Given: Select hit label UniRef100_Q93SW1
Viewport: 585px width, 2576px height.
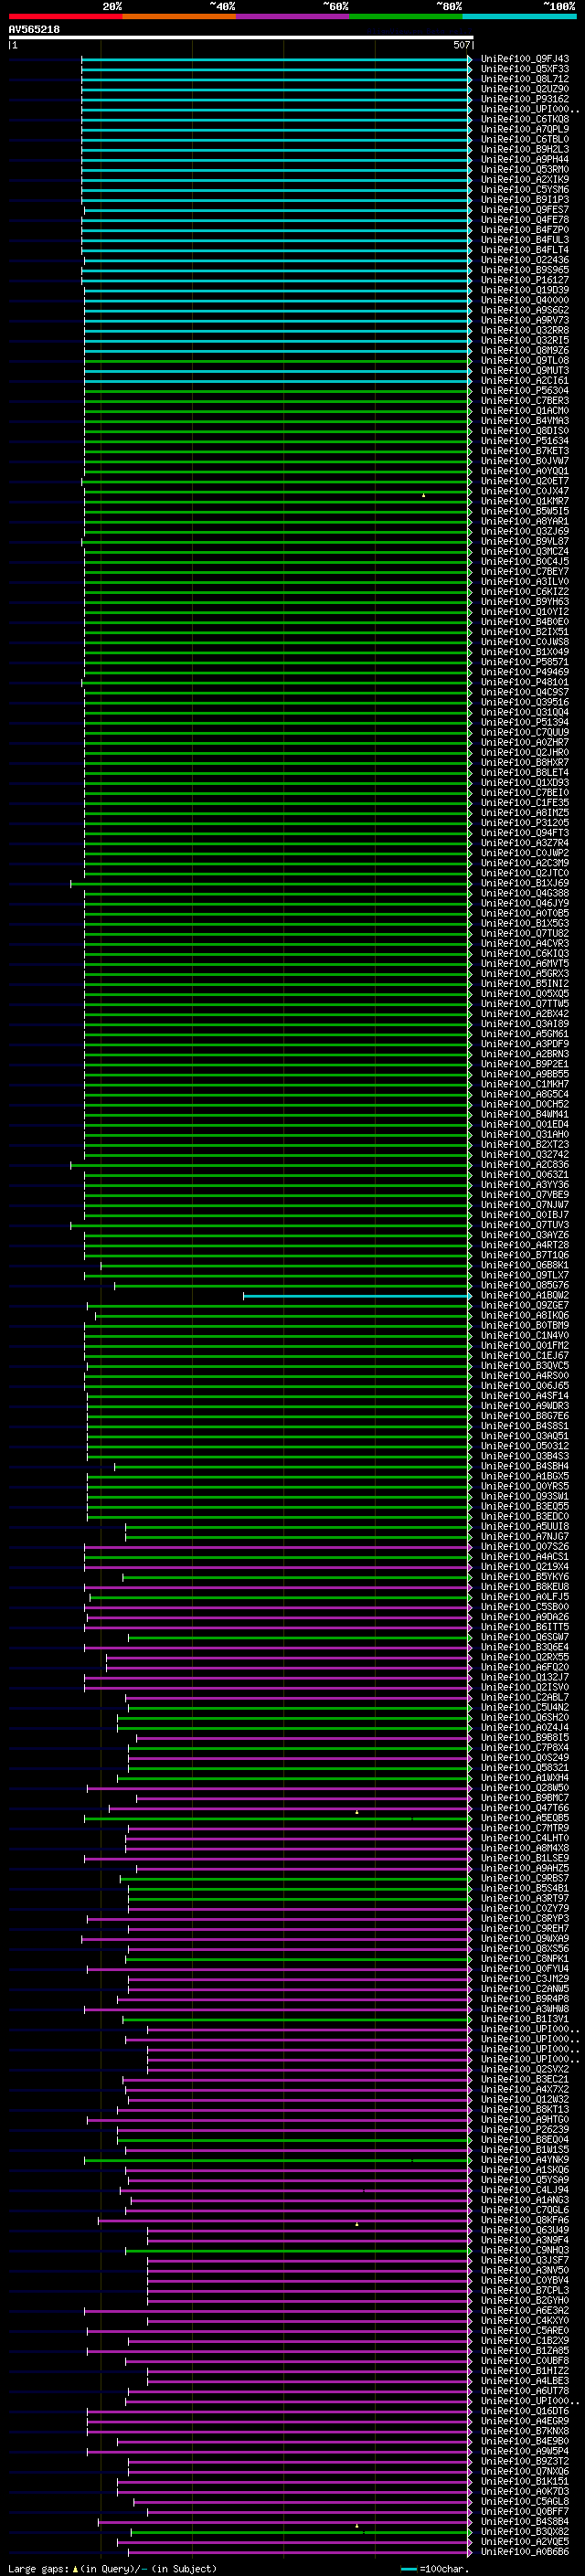Looking at the screenshot, I should [525, 1496].
